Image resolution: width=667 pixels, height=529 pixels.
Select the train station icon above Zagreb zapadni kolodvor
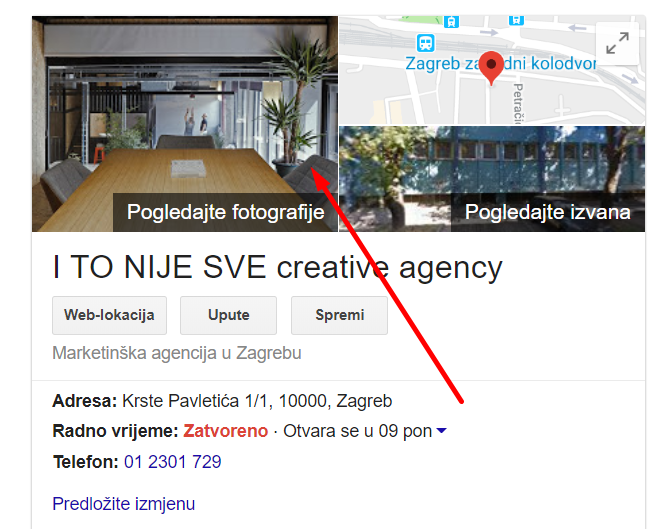pos(425,43)
